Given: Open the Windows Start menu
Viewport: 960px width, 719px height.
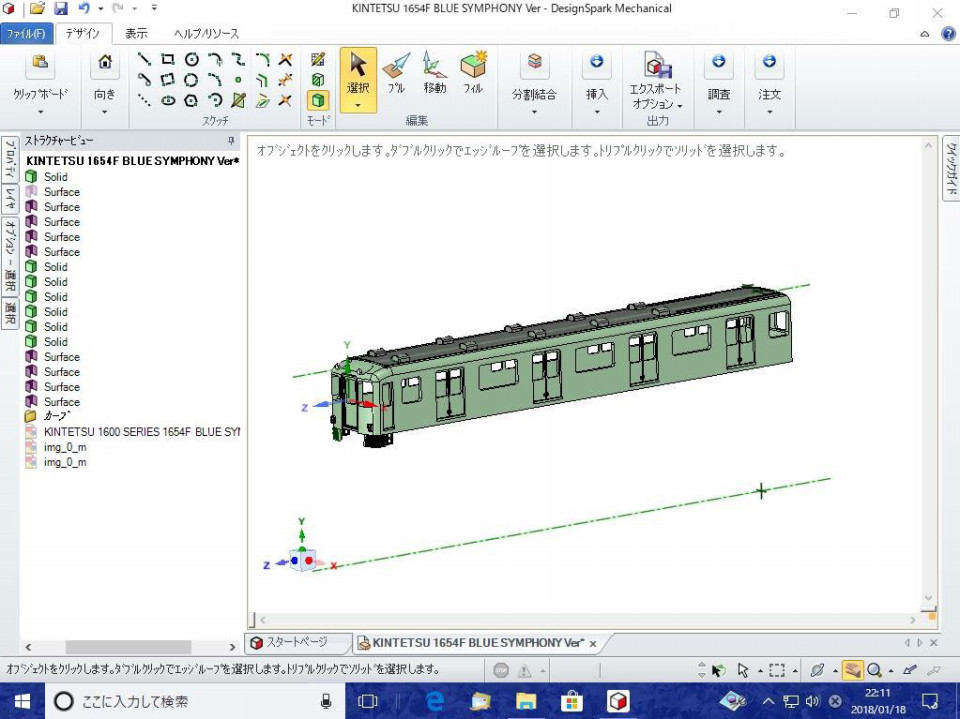Looking at the screenshot, I should coord(22,701).
